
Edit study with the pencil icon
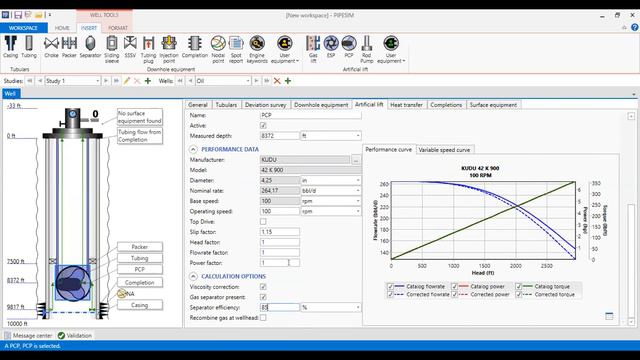click(127, 81)
